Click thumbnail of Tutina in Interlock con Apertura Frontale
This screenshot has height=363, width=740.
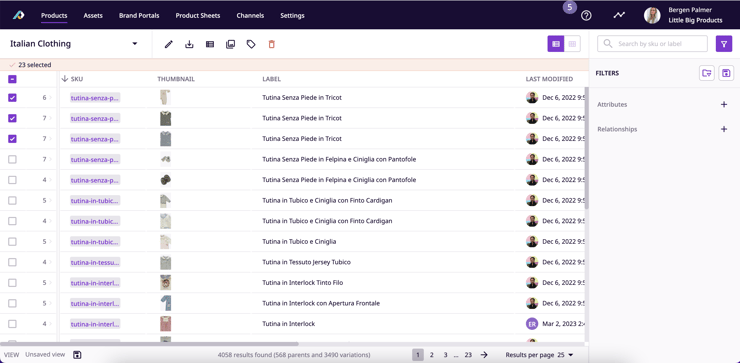pos(165,303)
